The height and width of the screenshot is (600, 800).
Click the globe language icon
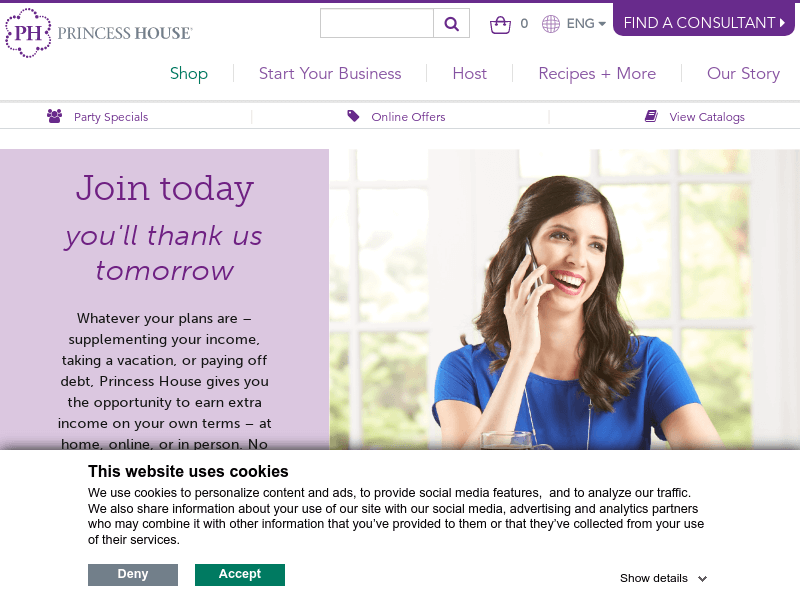(x=551, y=23)
